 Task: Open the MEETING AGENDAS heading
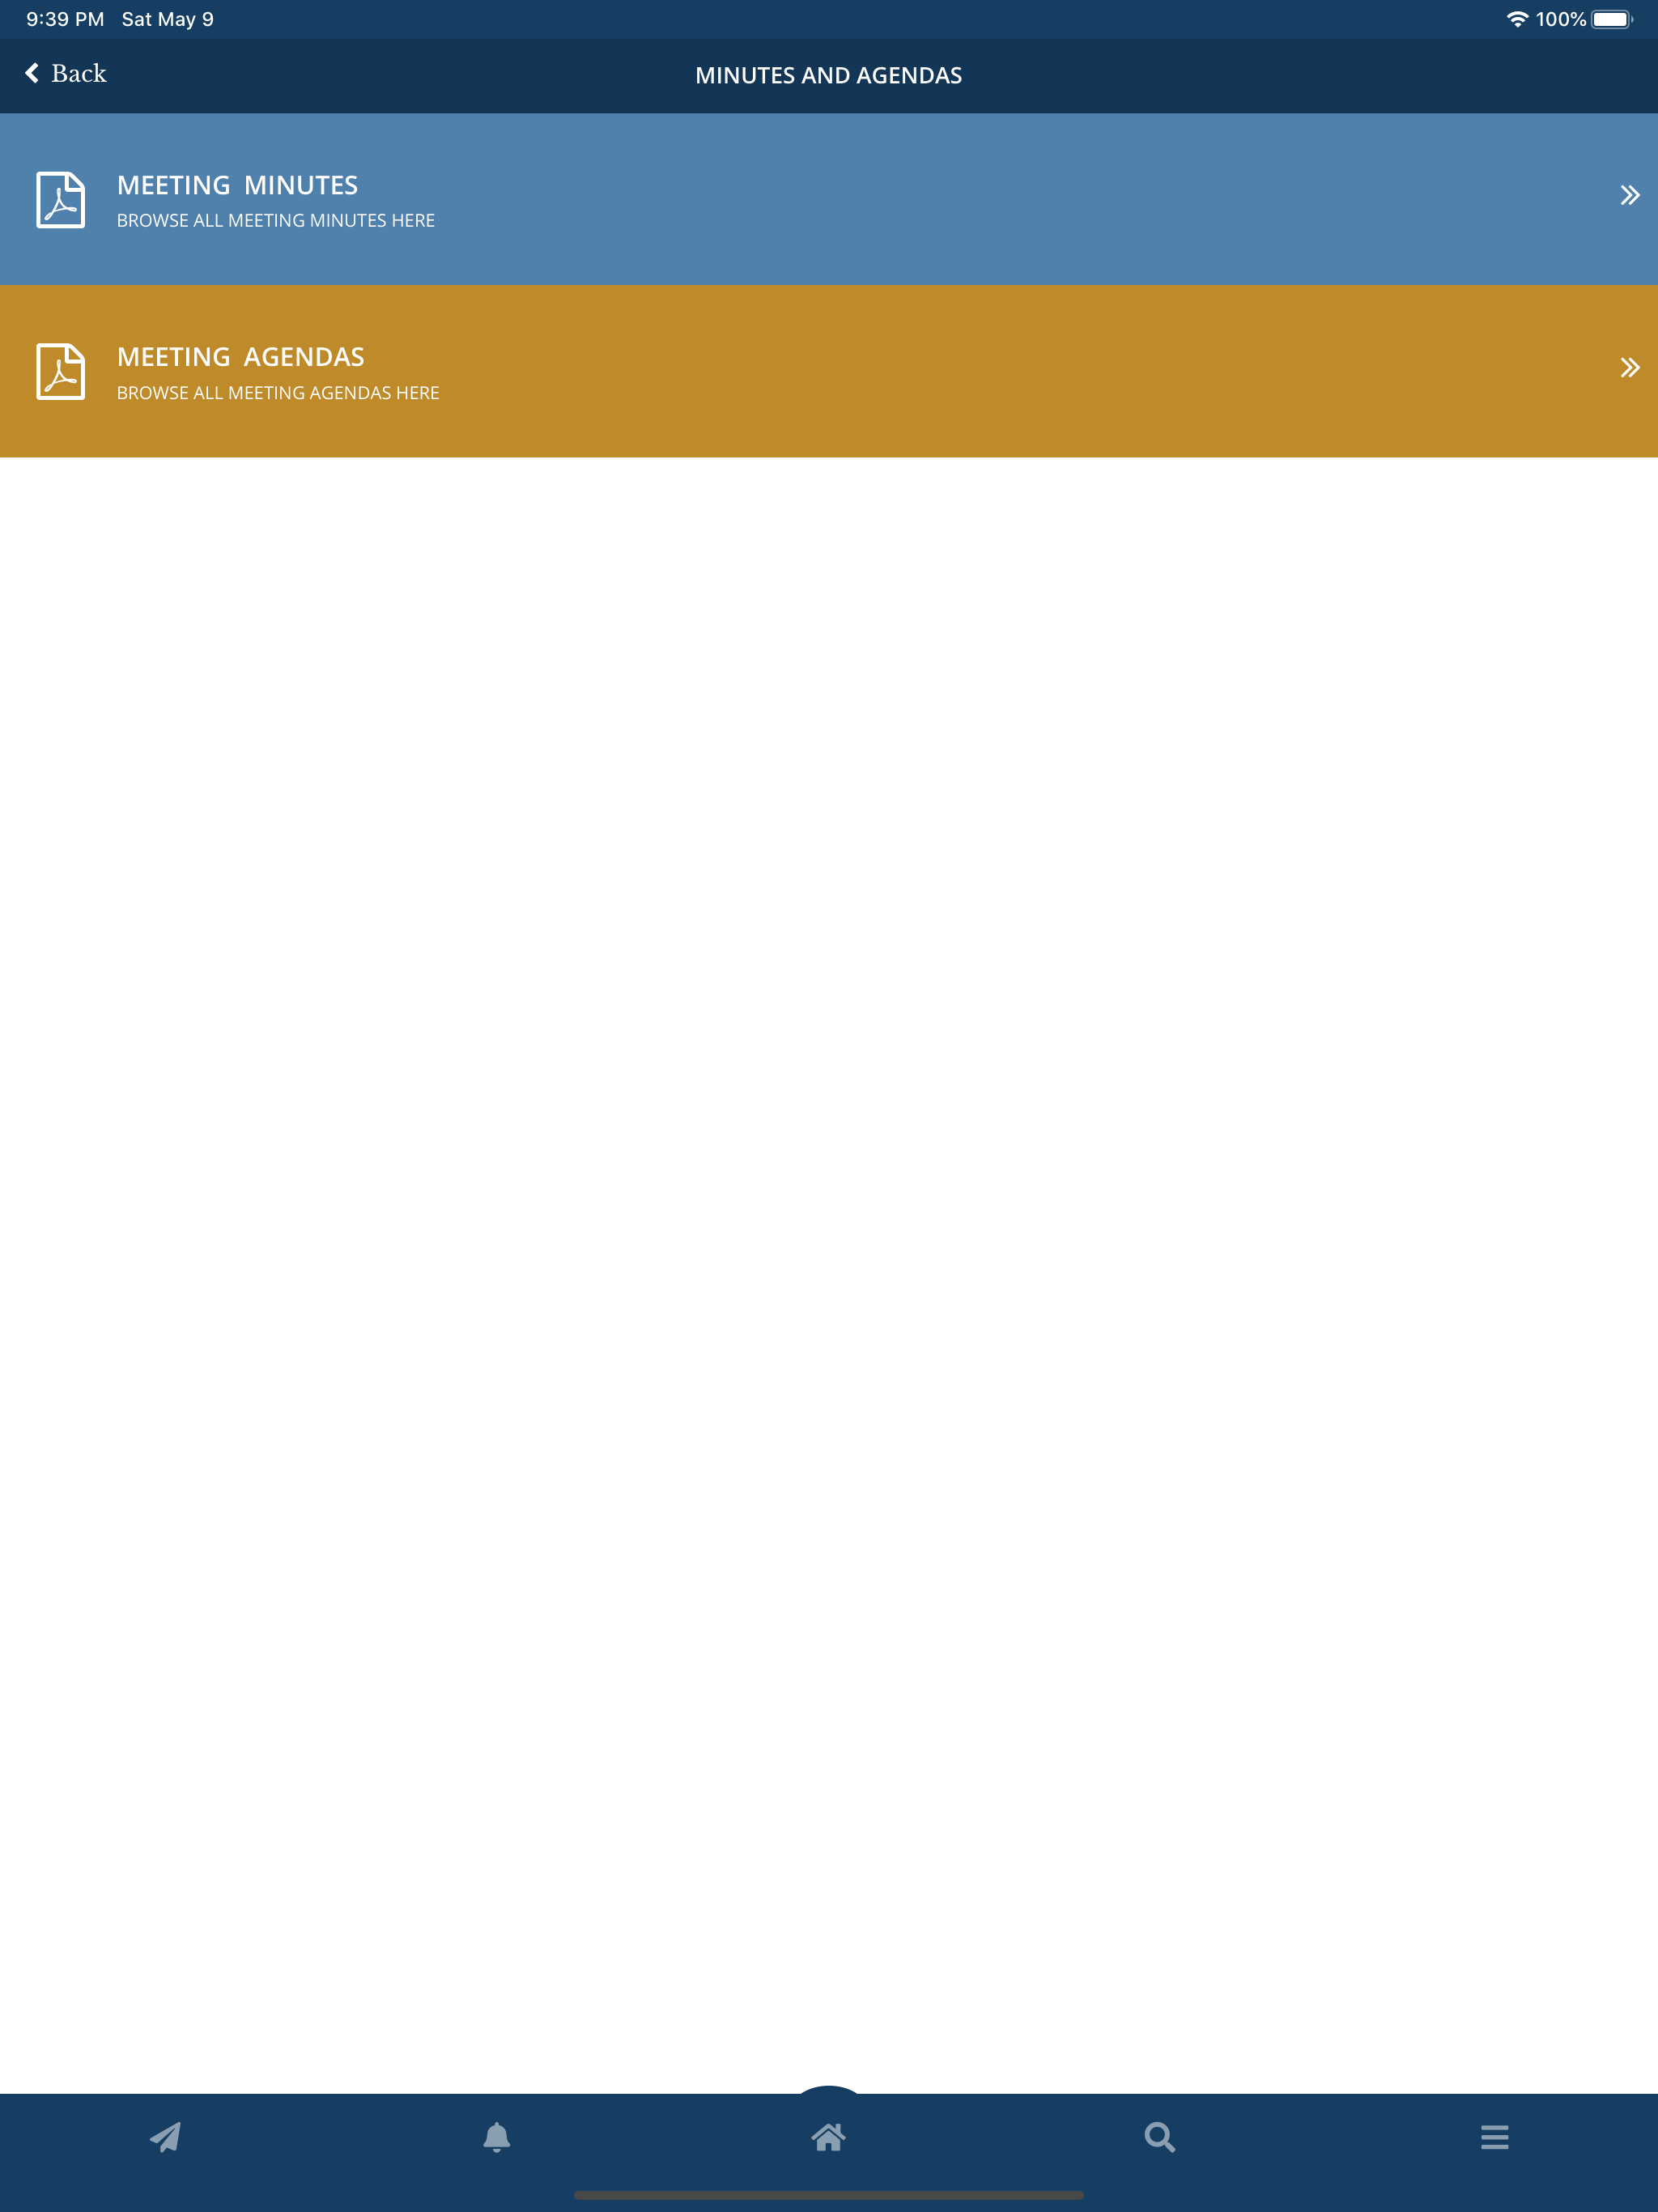point(240,357)
